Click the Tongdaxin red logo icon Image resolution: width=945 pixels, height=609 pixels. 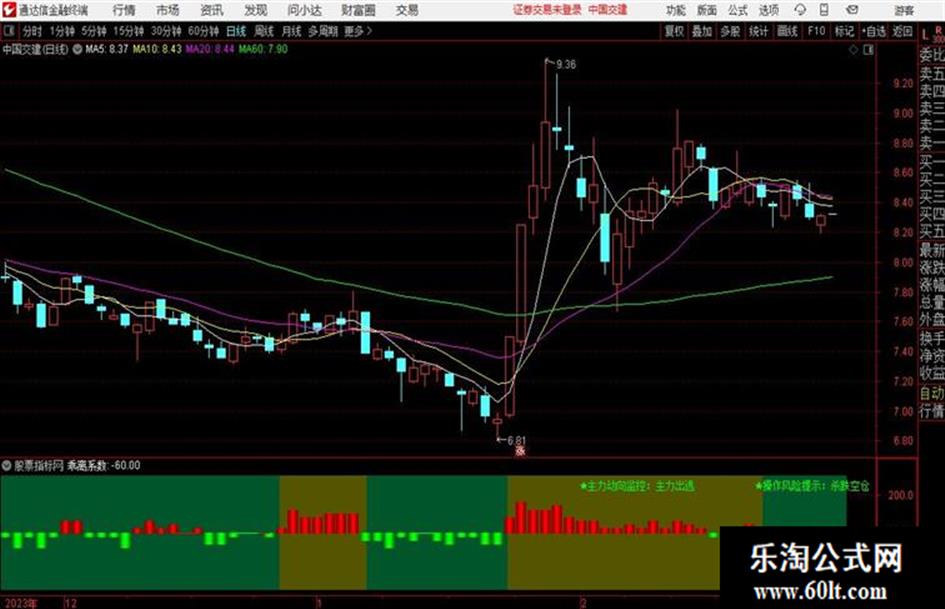(8, 10)
